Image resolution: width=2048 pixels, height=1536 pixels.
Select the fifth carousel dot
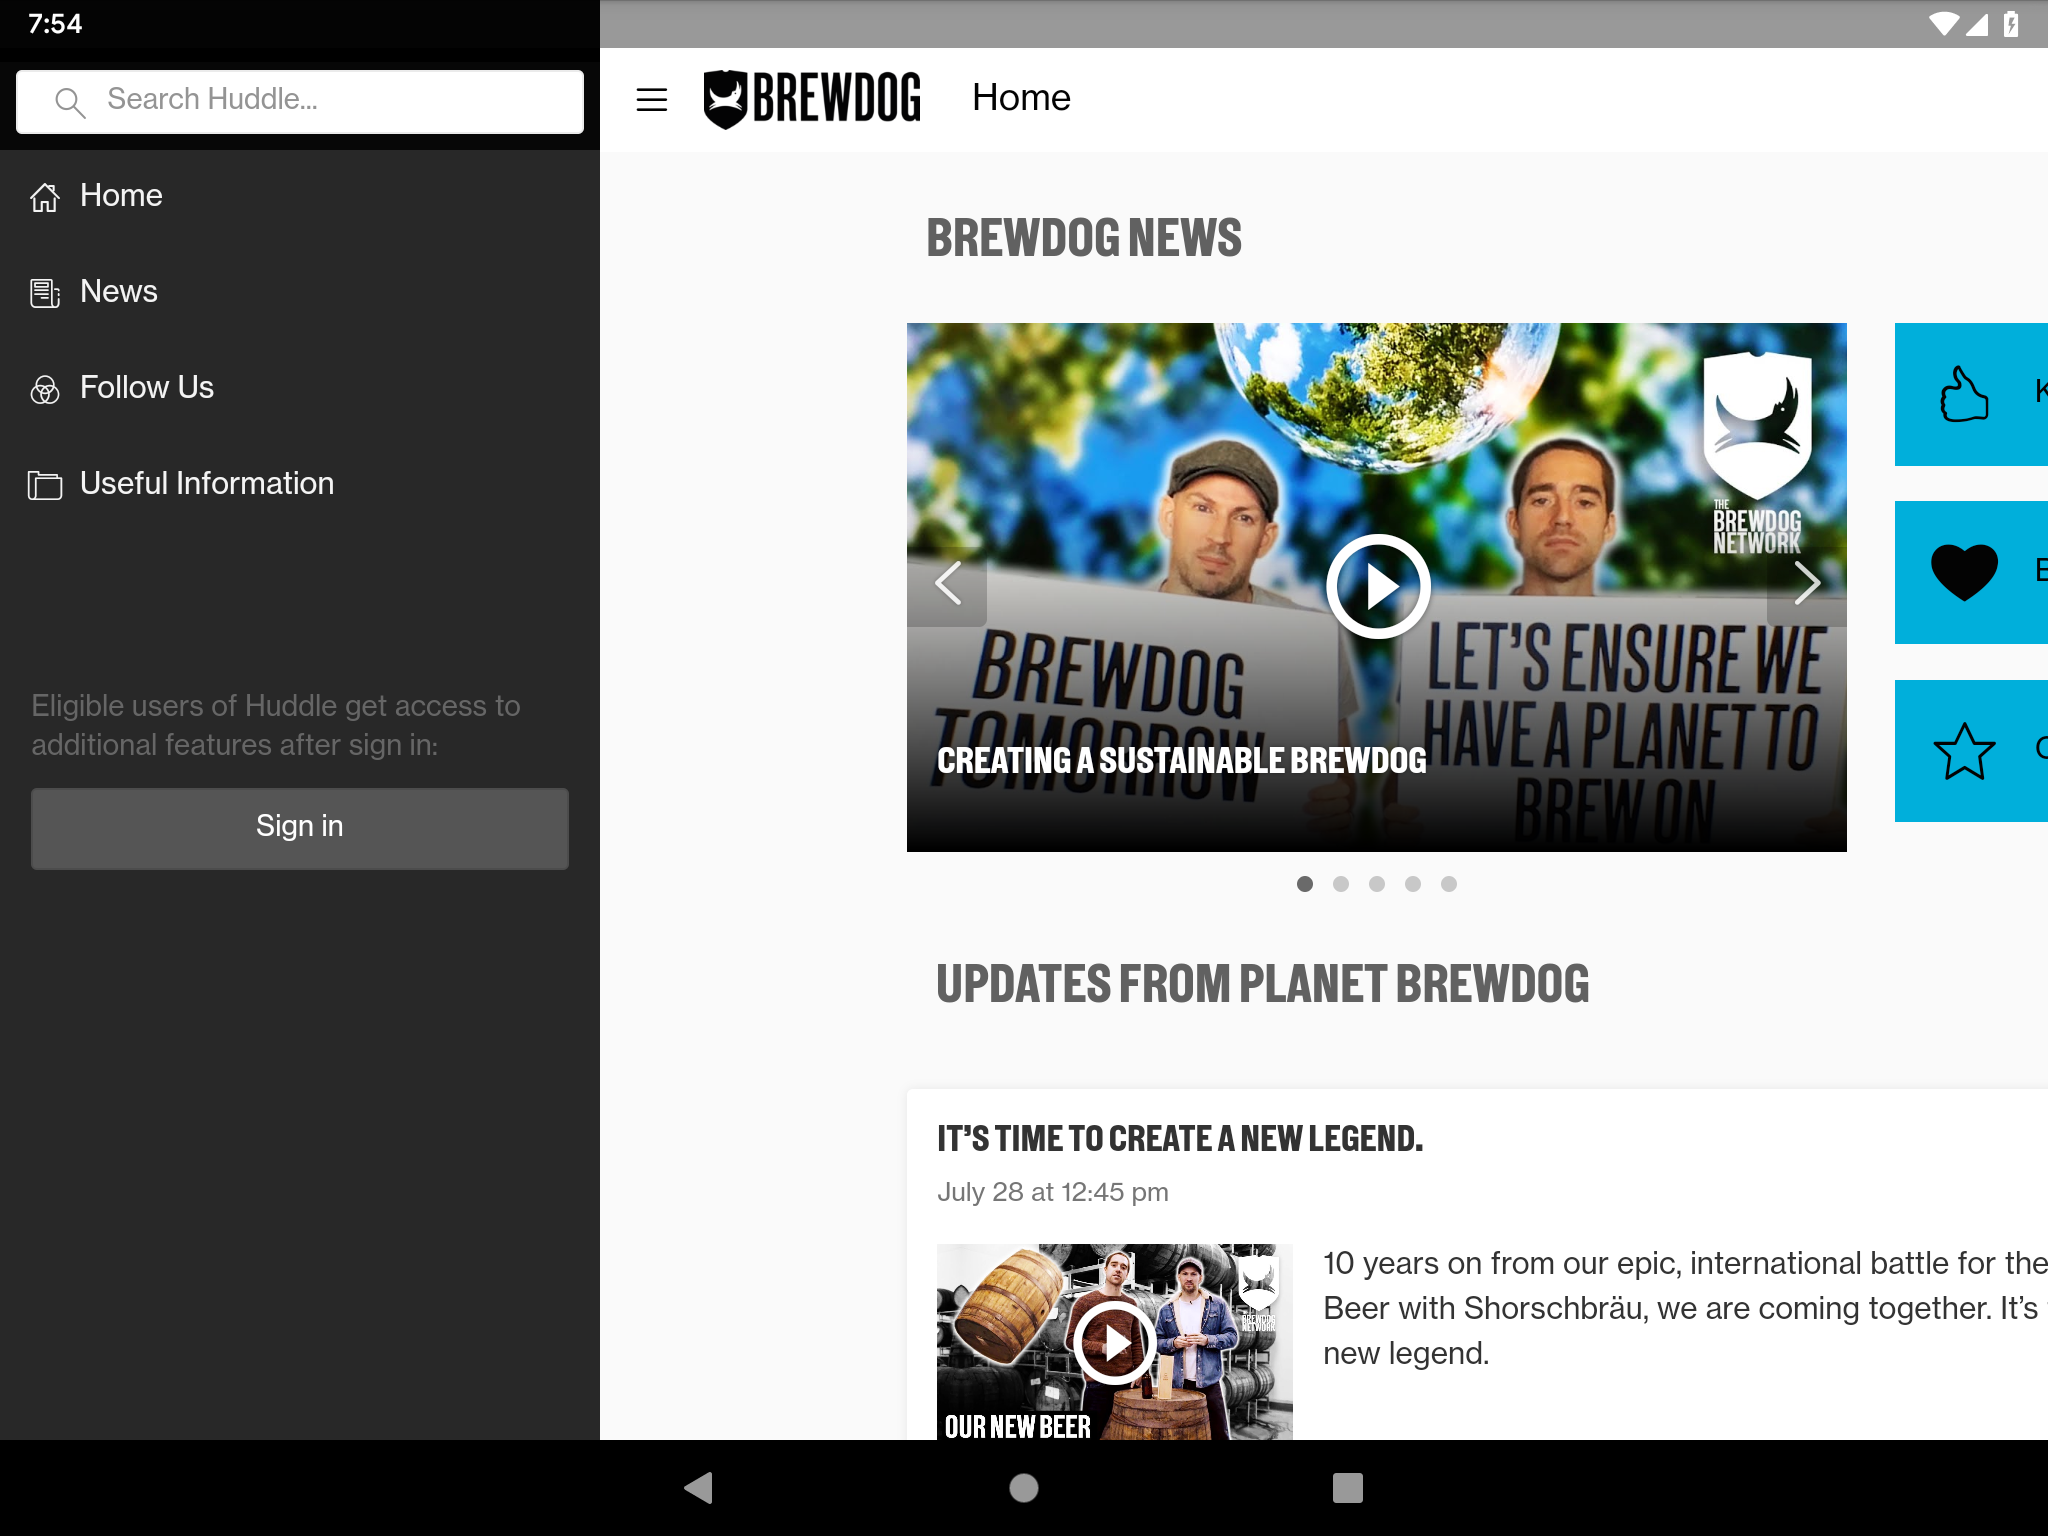click(1449, 884)
